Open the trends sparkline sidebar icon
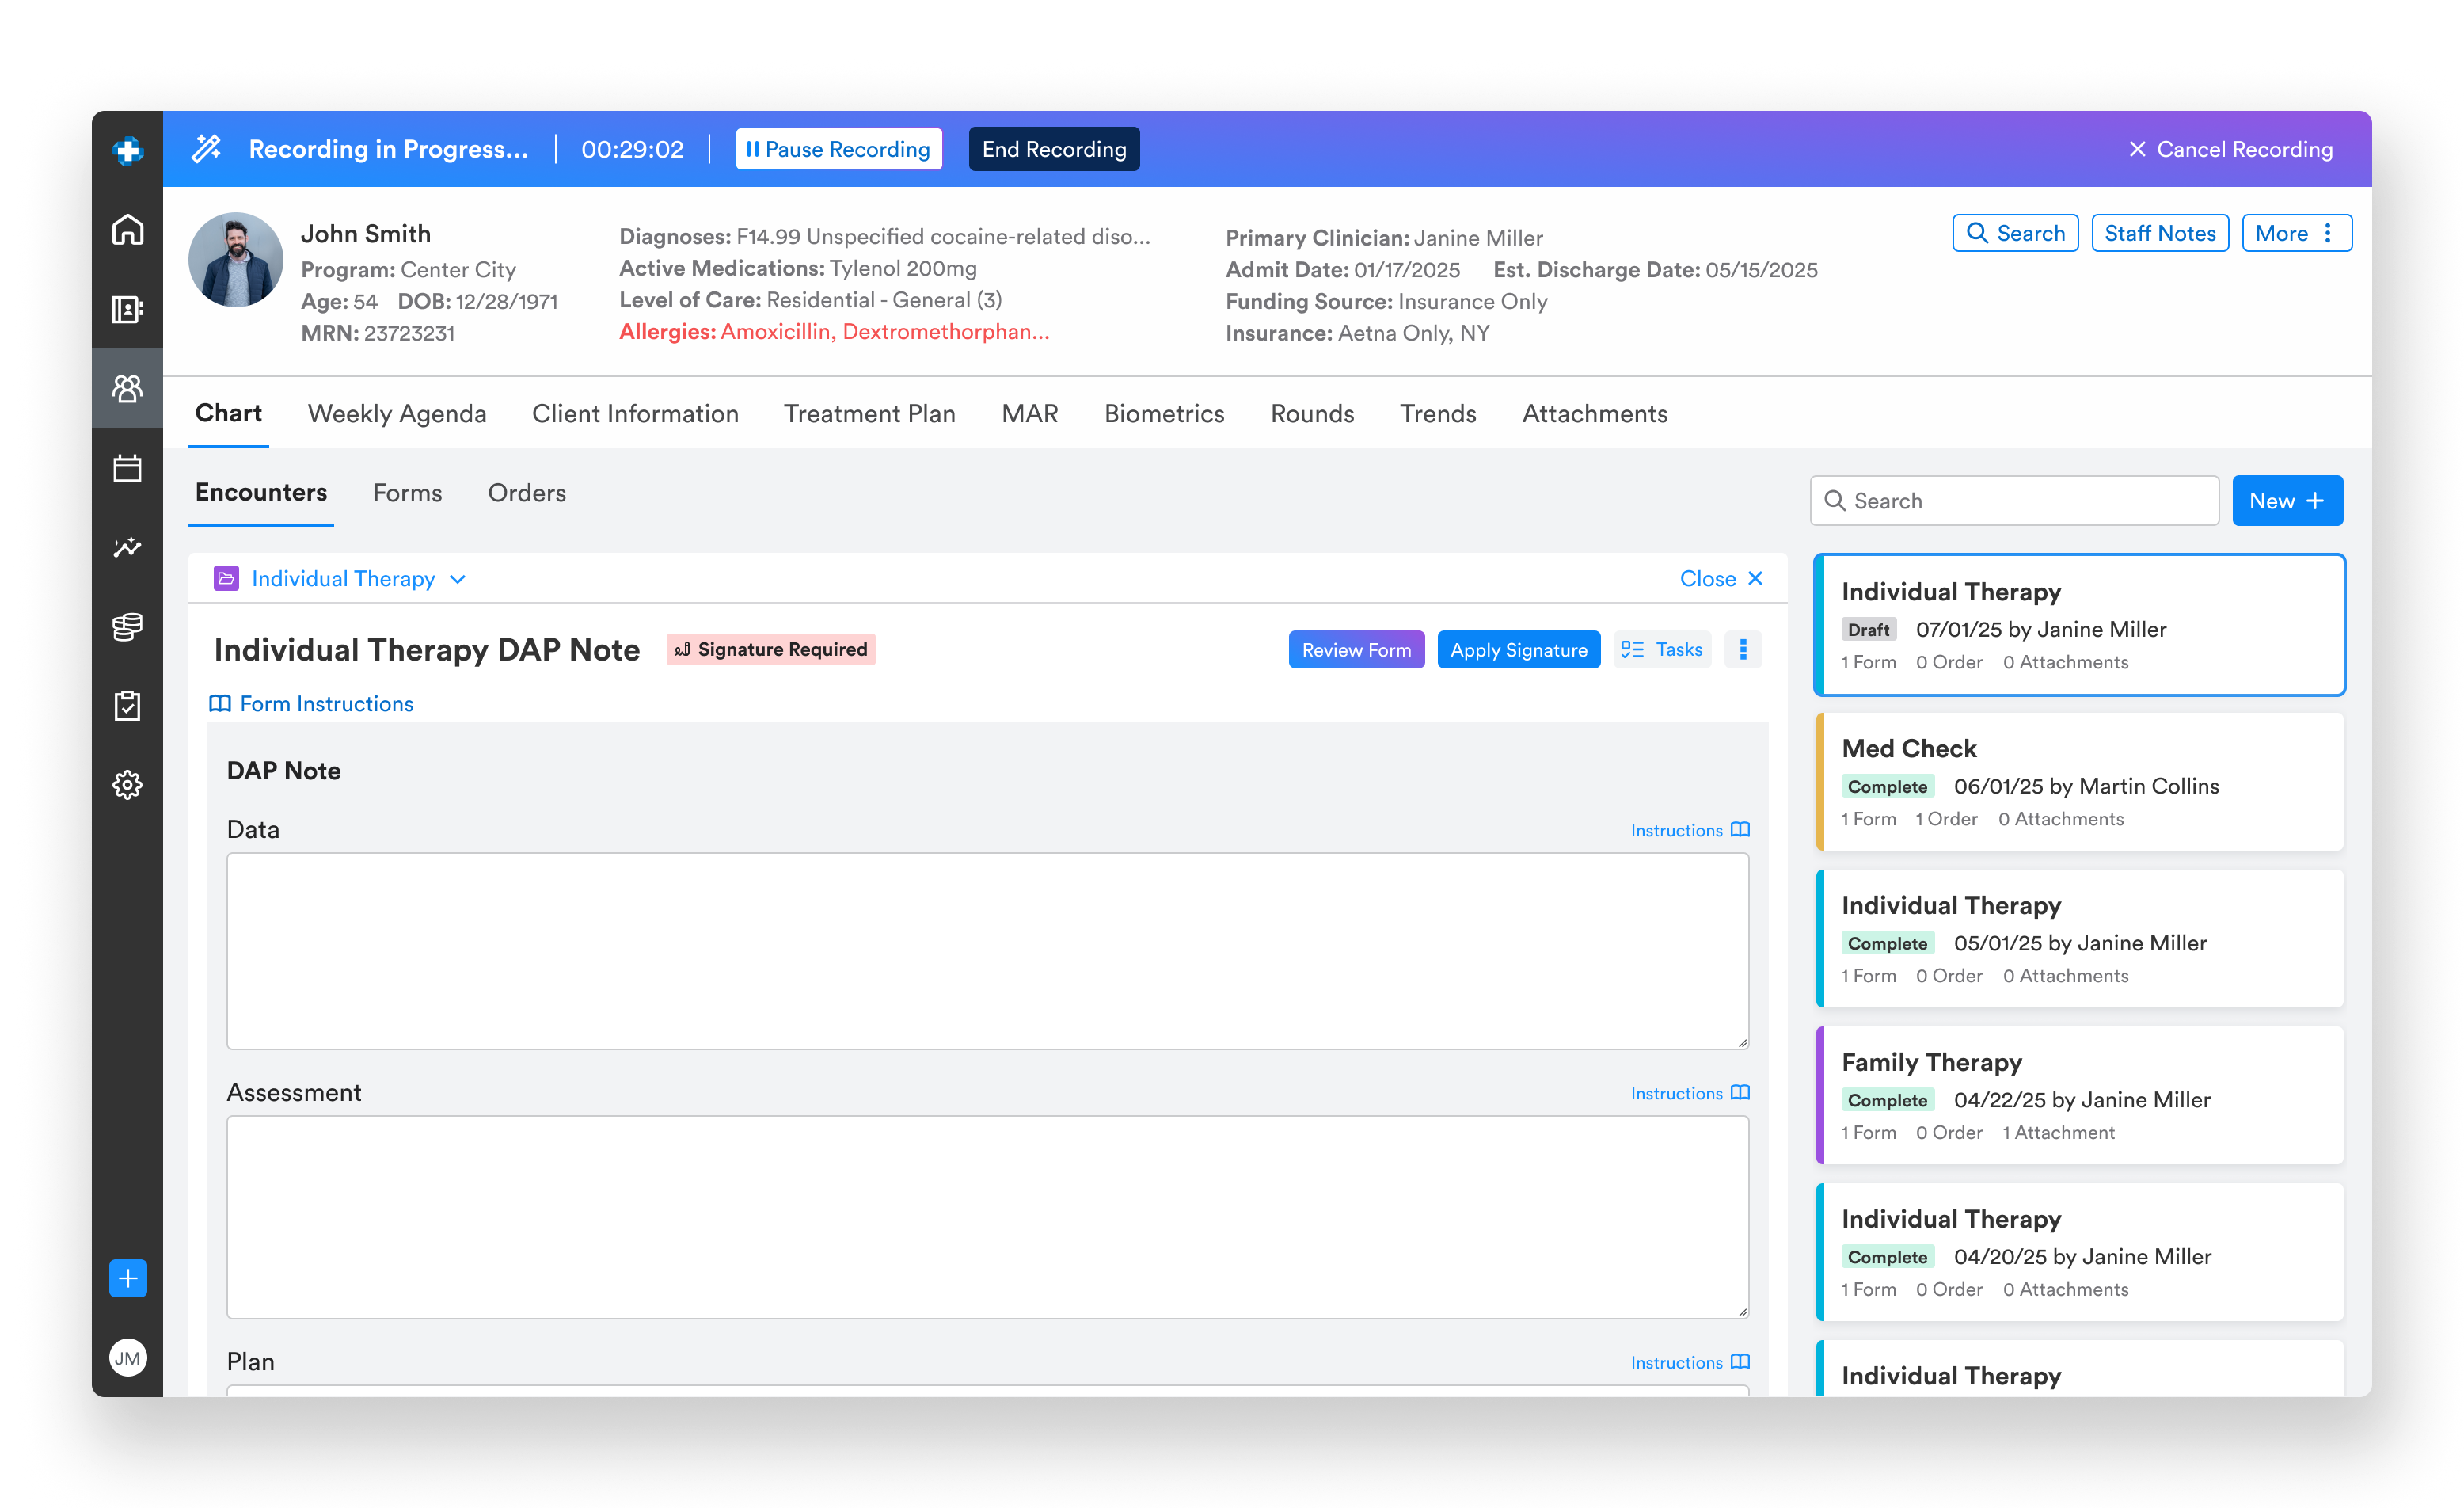2464x1508 pixels. [127, 547]
